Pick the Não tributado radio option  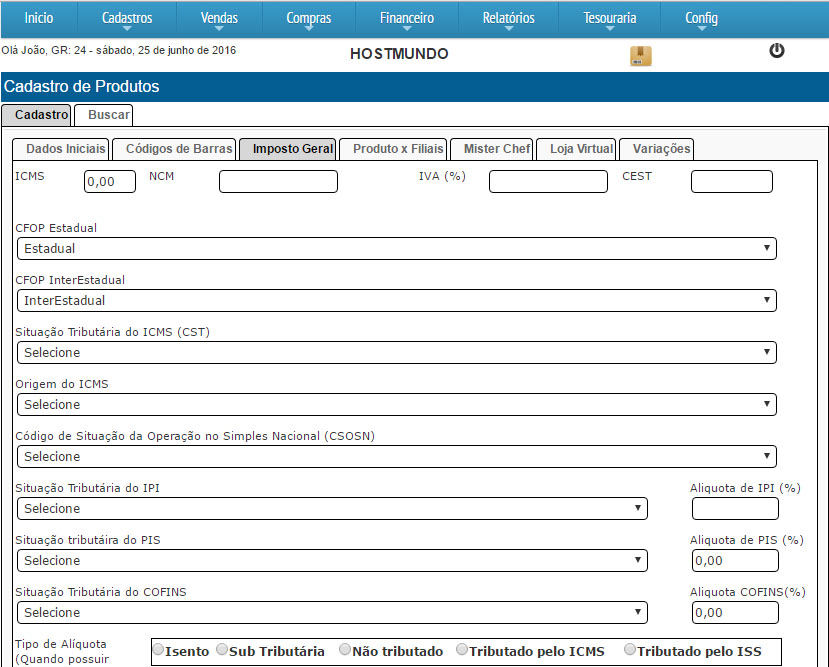coord(345,650)
